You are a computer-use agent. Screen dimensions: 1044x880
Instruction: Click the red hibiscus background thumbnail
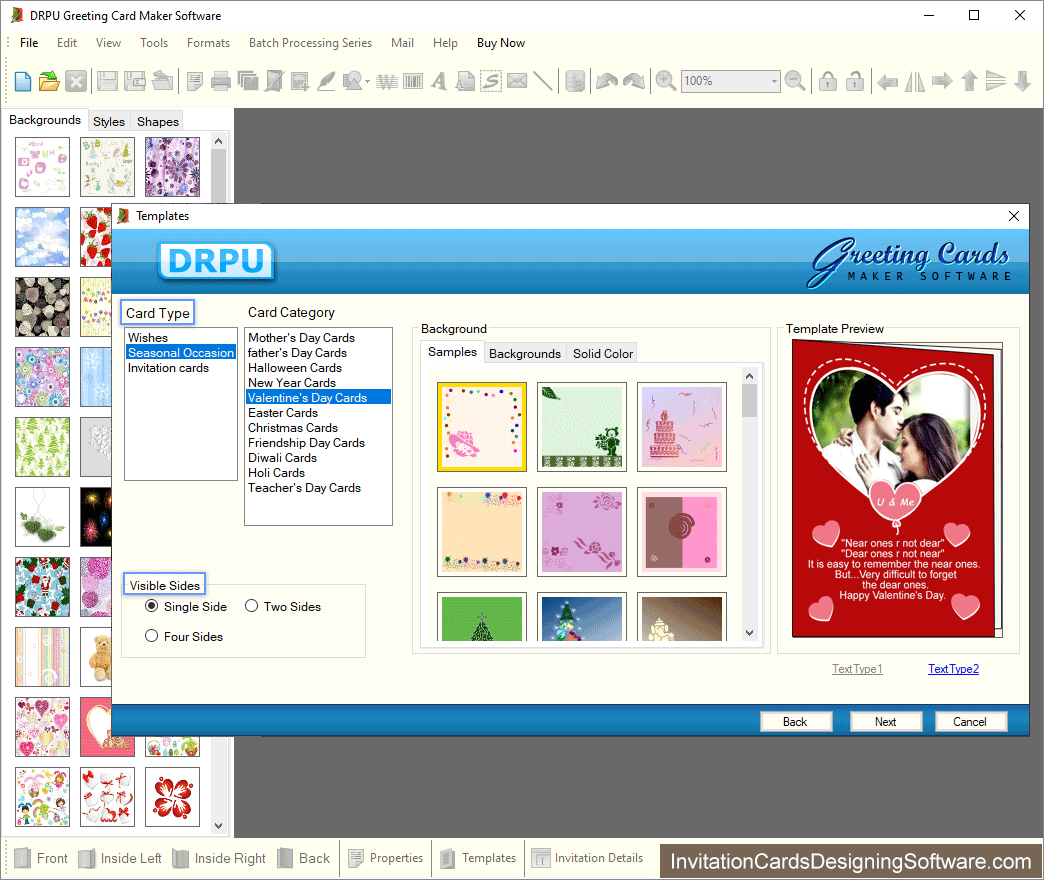coord(172,797)
